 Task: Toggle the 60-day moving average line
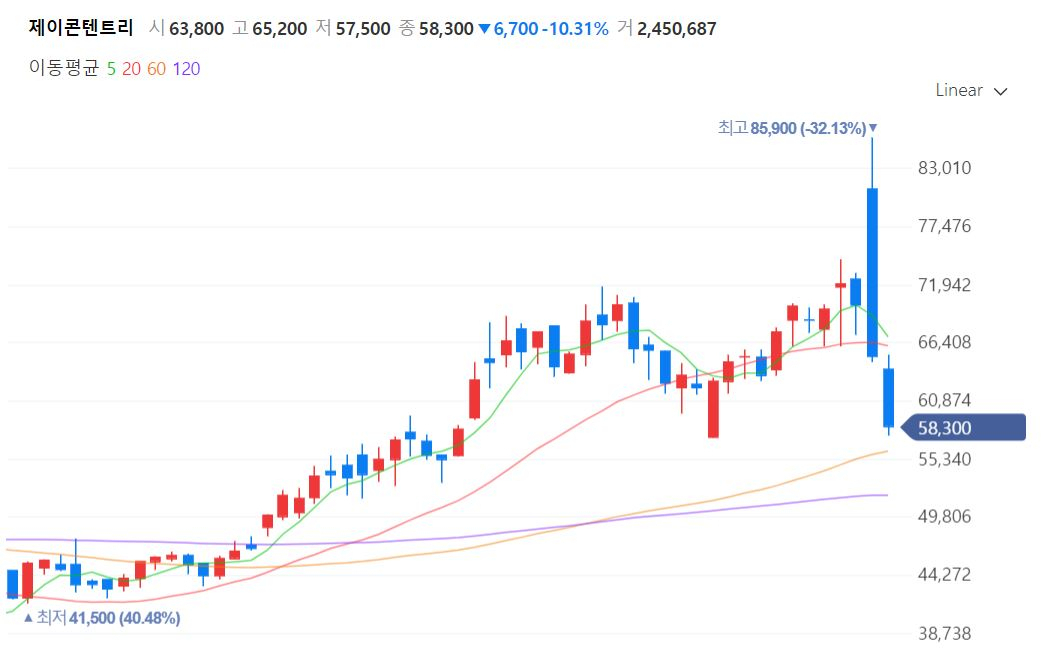pos(156,69)
